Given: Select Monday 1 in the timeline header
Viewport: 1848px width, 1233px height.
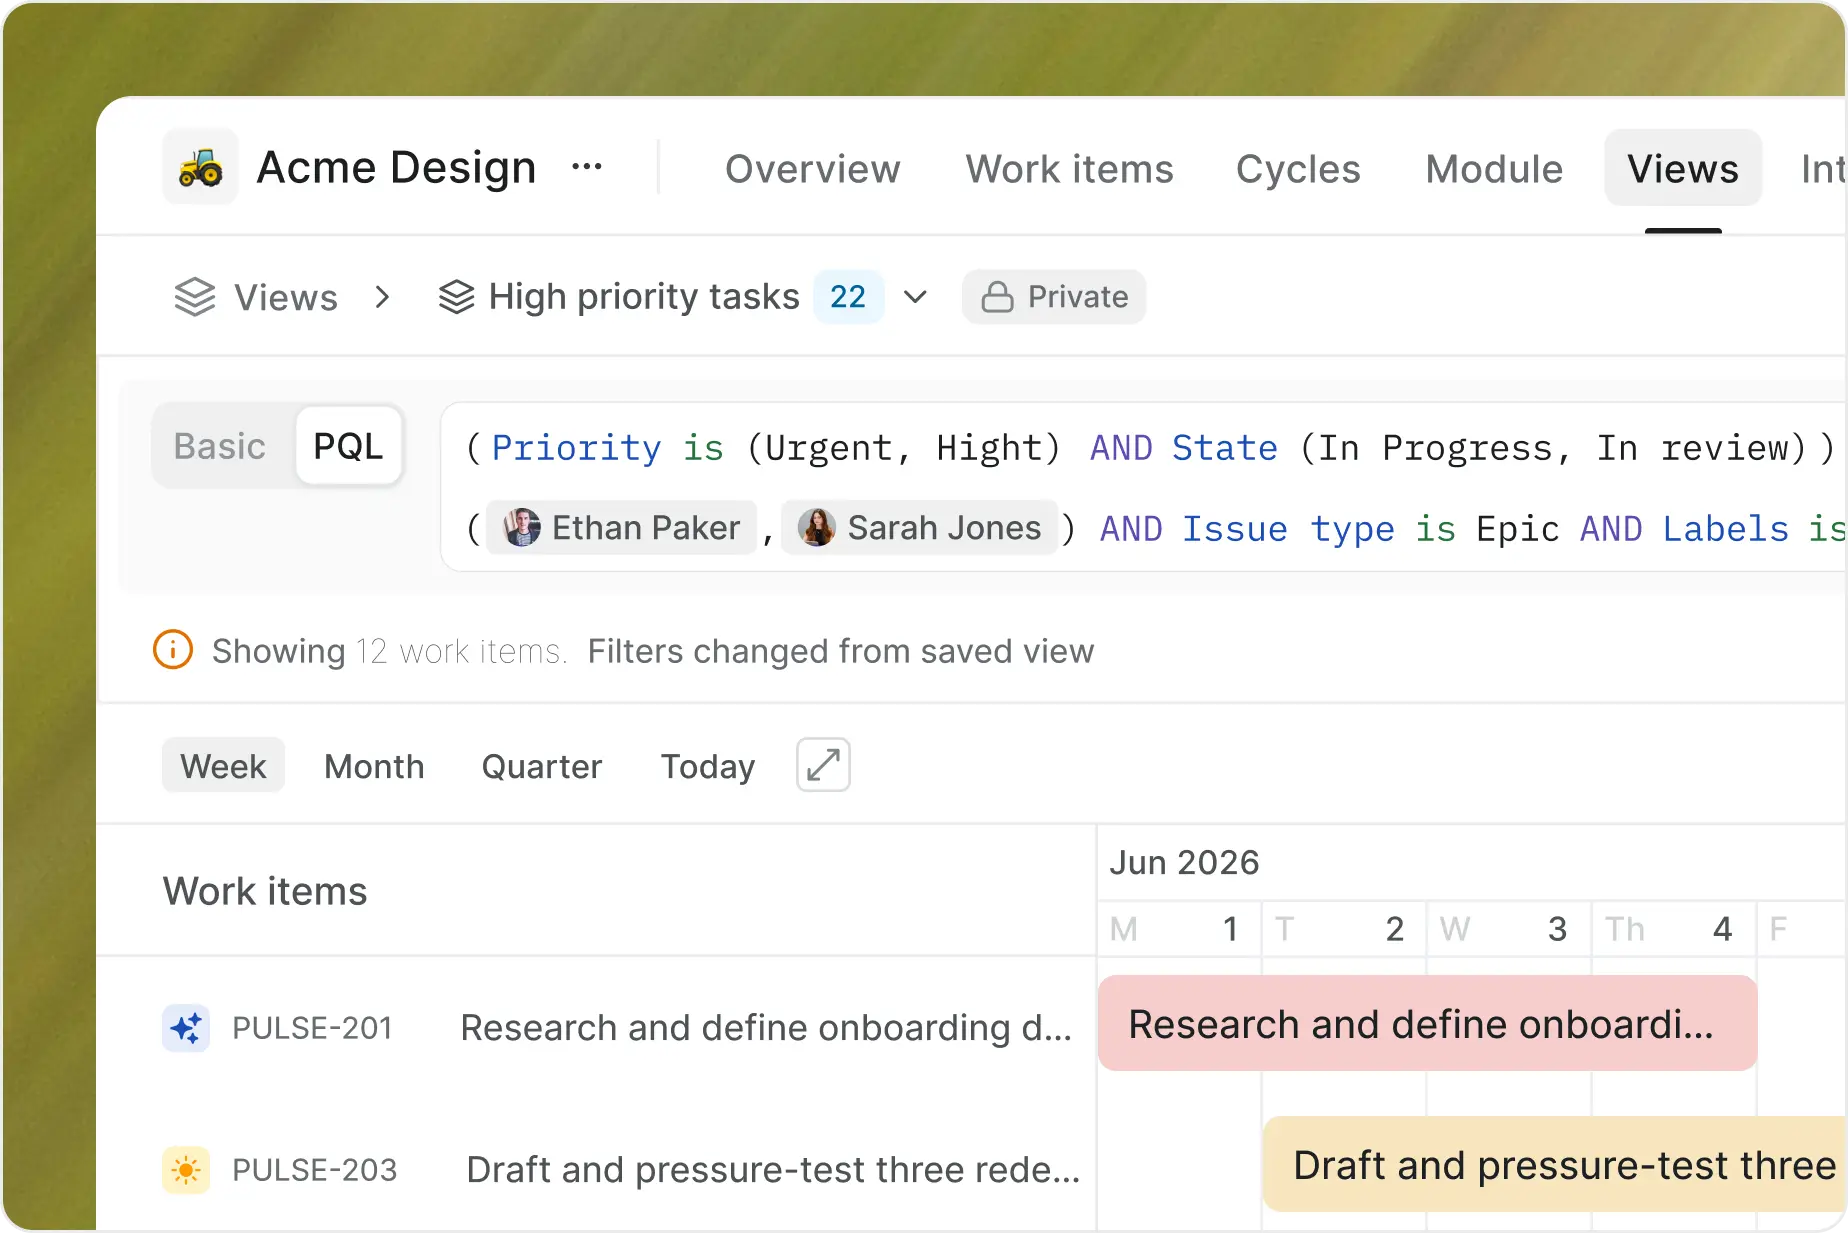Looking at the screenshot, I should [x=1180, y=929].
